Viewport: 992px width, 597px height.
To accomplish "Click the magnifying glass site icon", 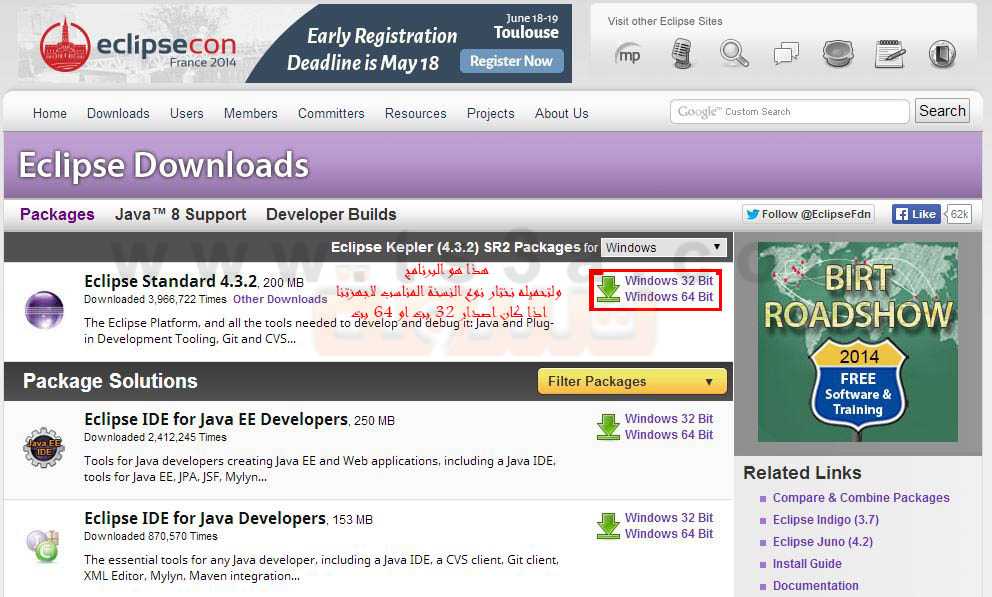I will click(x=734, y=54).
